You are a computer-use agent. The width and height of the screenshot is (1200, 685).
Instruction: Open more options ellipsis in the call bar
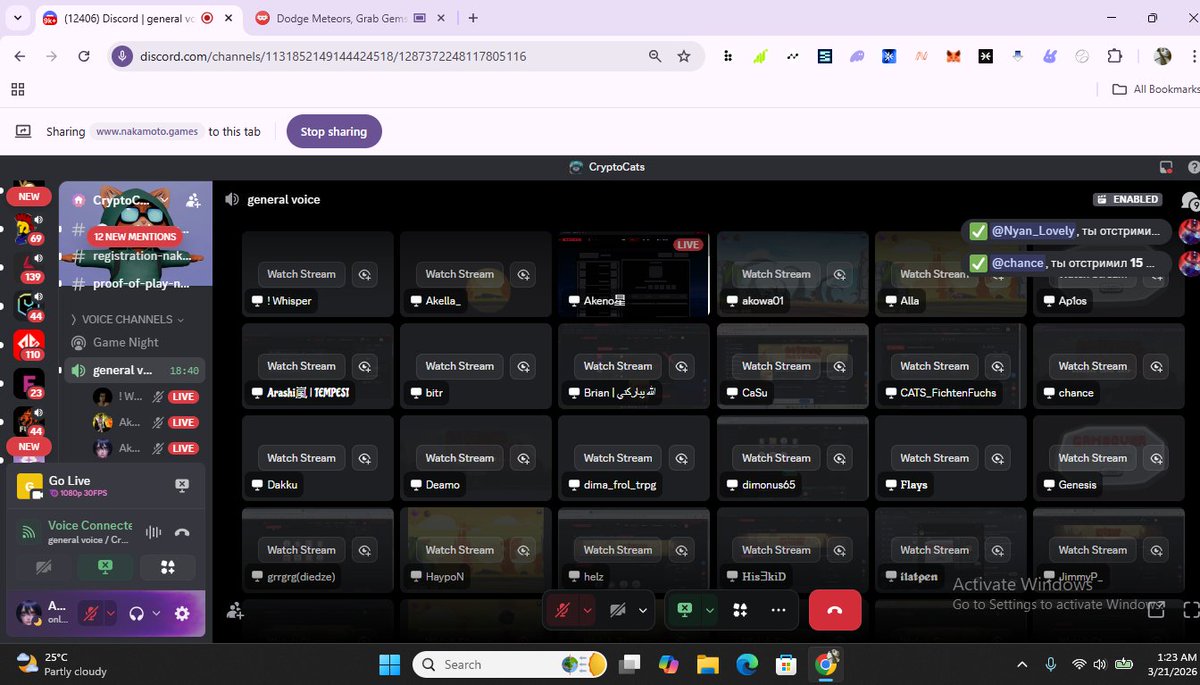pyautogui.click(x=779, y=610)
